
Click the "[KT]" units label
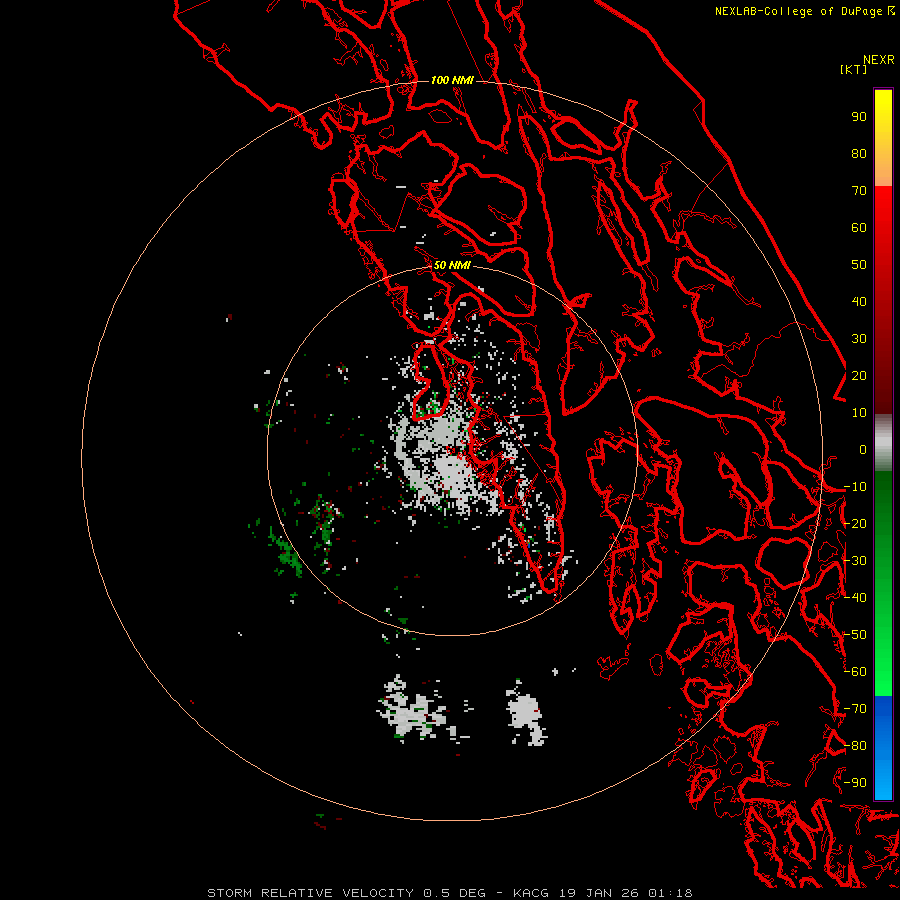pos(854,69)
